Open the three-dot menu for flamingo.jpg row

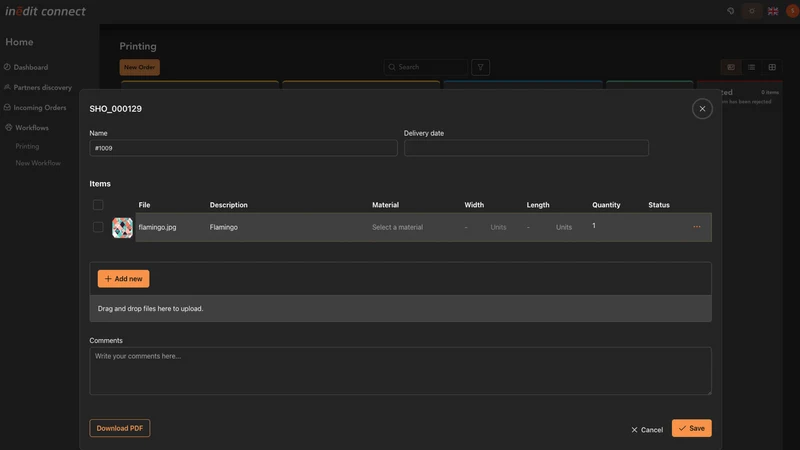tap(696, 227)
